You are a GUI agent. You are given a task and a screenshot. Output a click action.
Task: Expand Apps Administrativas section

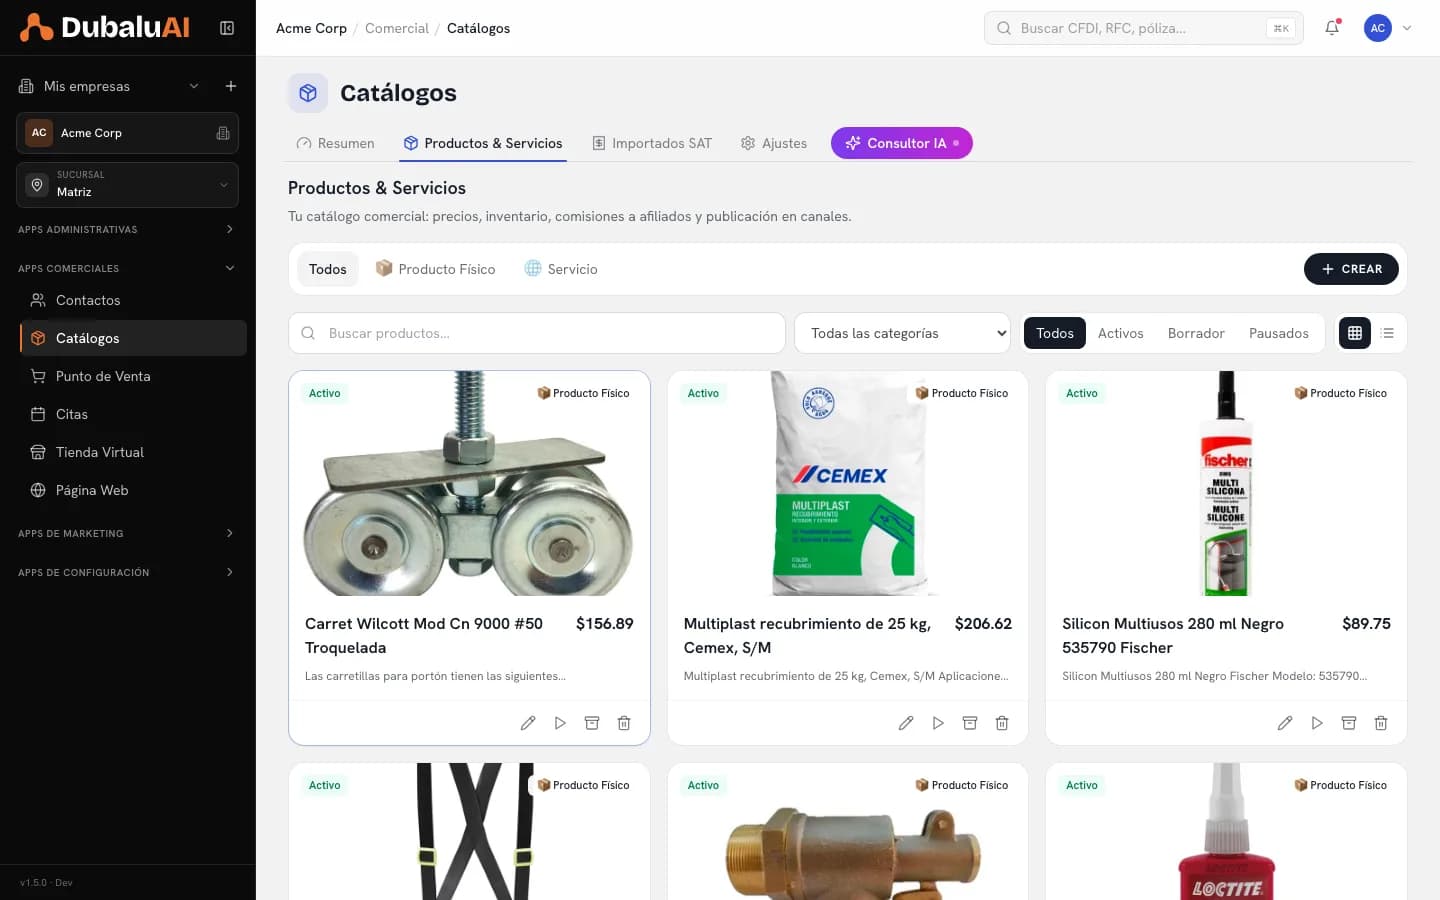127,229
